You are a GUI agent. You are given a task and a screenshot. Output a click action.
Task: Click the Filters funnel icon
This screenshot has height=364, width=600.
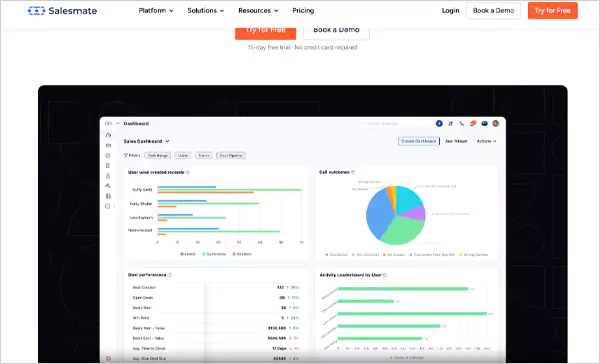point(126,155)
